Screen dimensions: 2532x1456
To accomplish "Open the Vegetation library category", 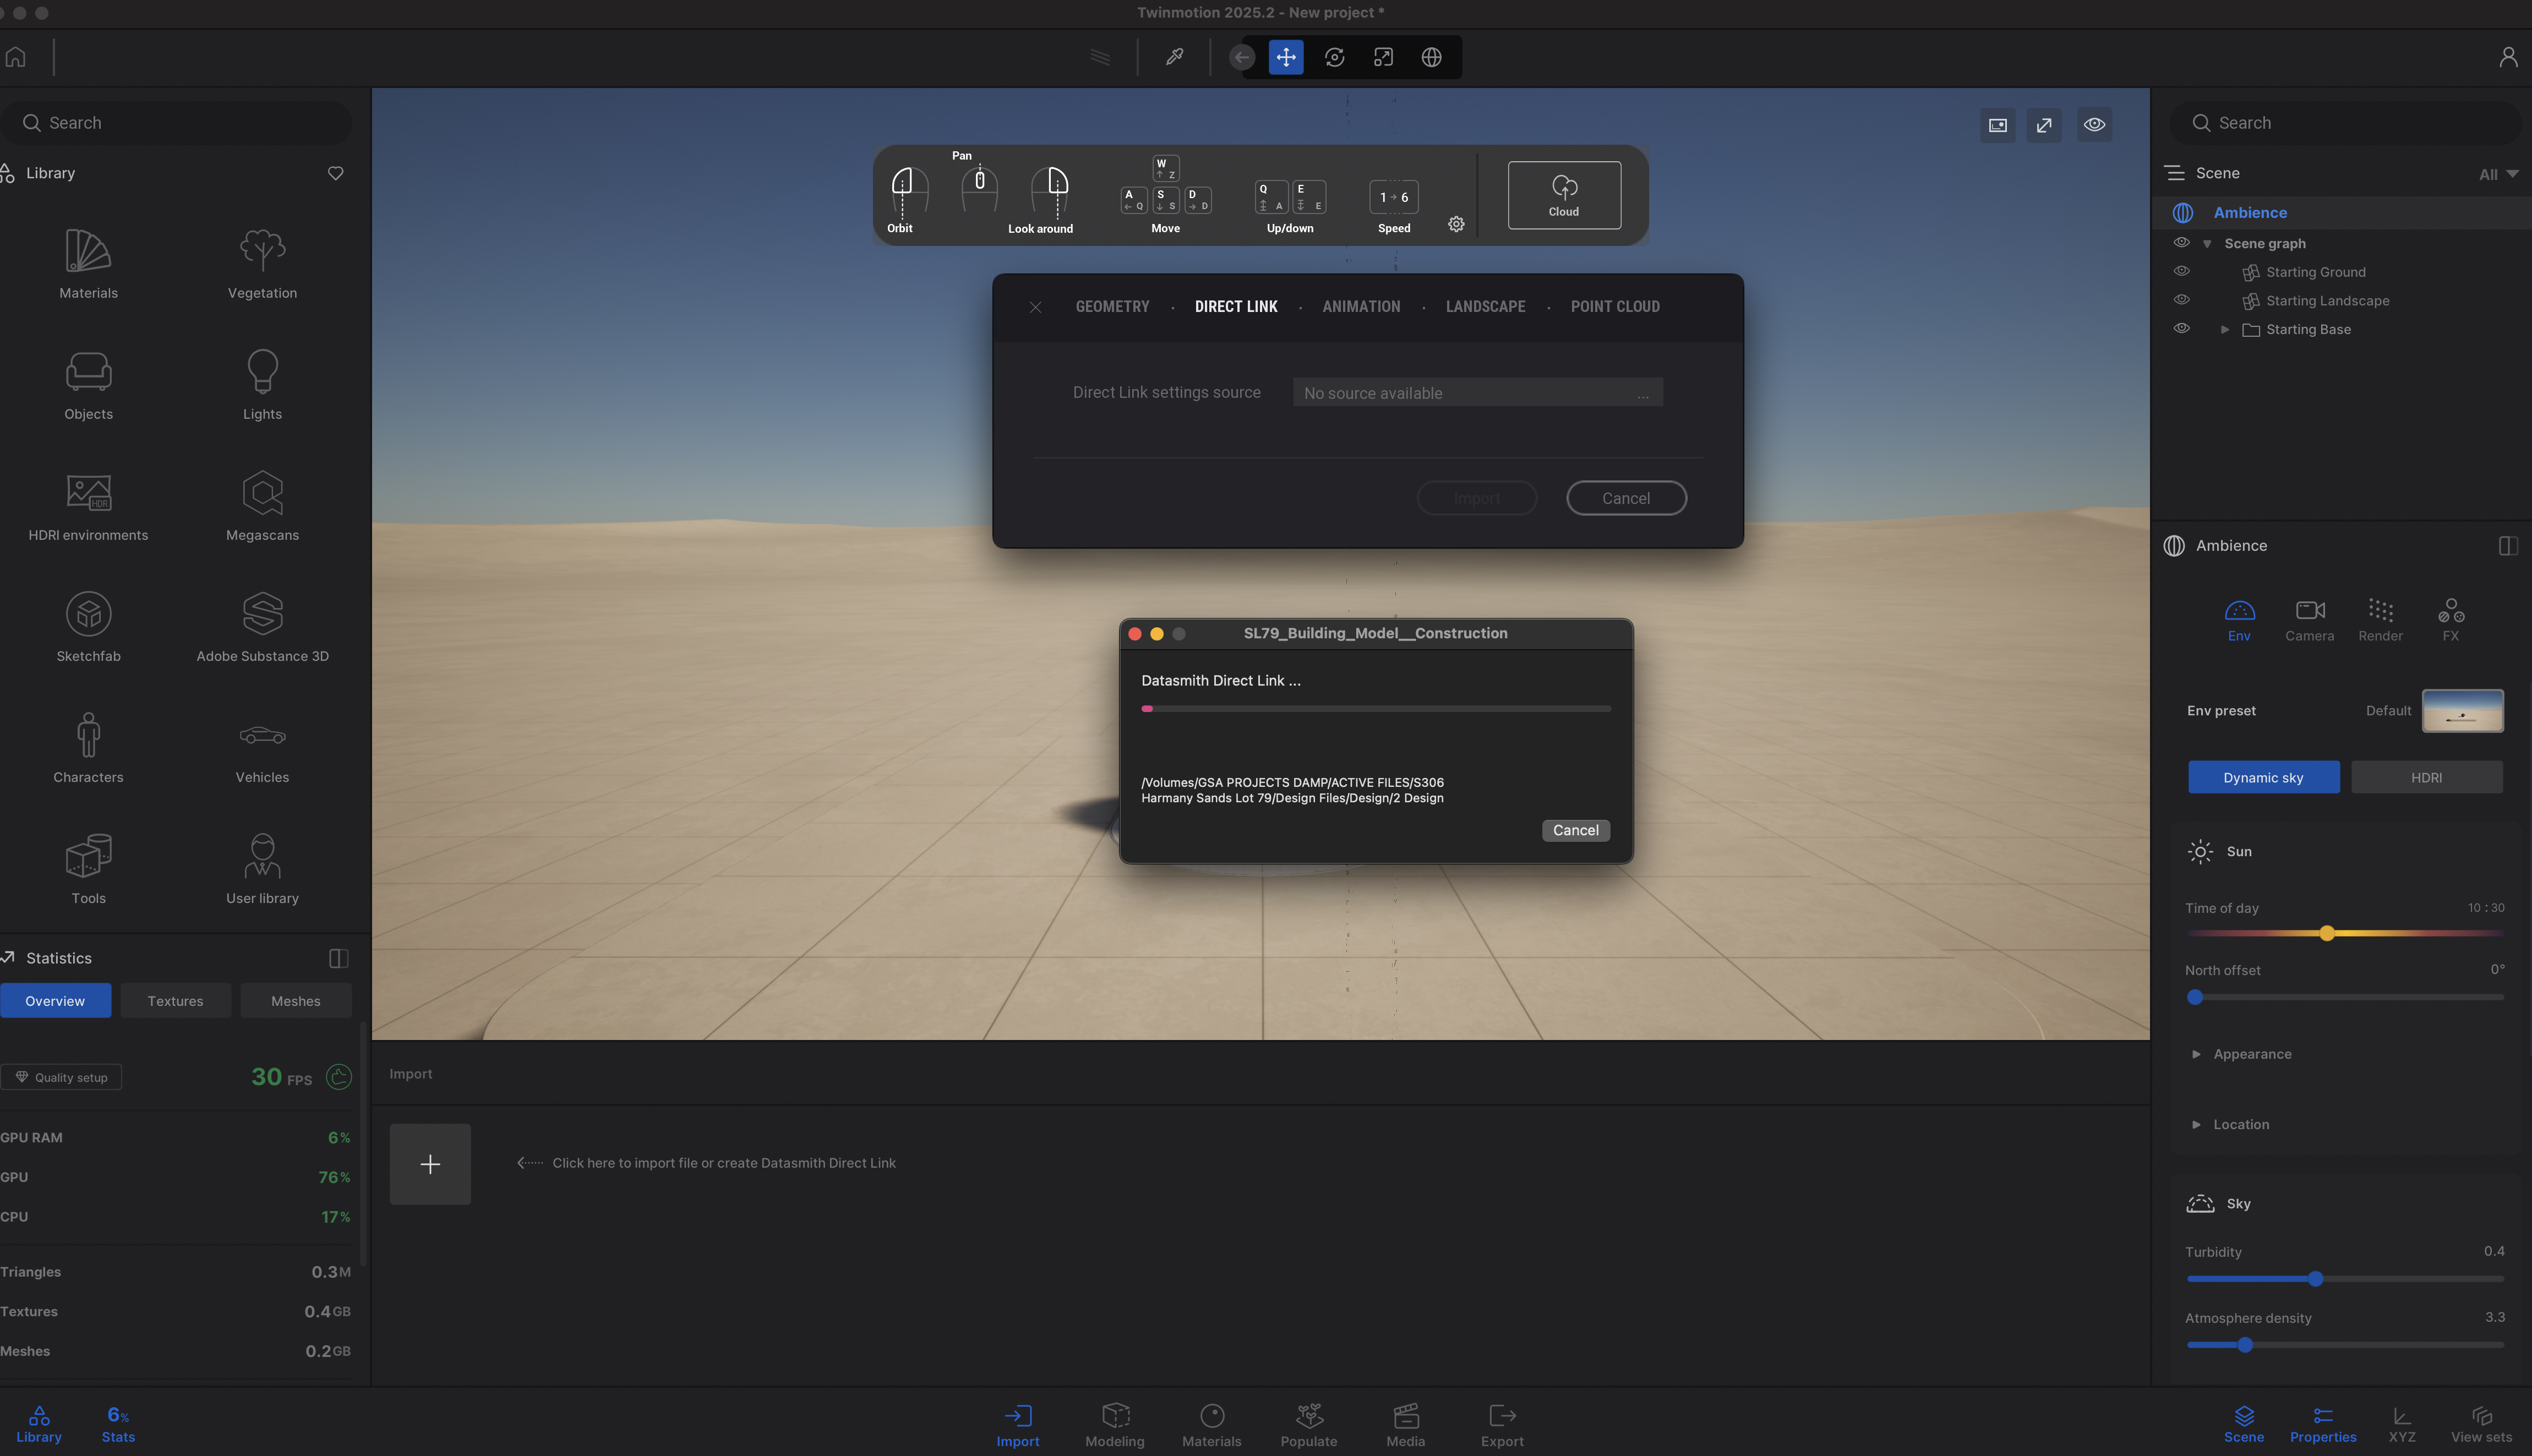I will click(262, 263).
